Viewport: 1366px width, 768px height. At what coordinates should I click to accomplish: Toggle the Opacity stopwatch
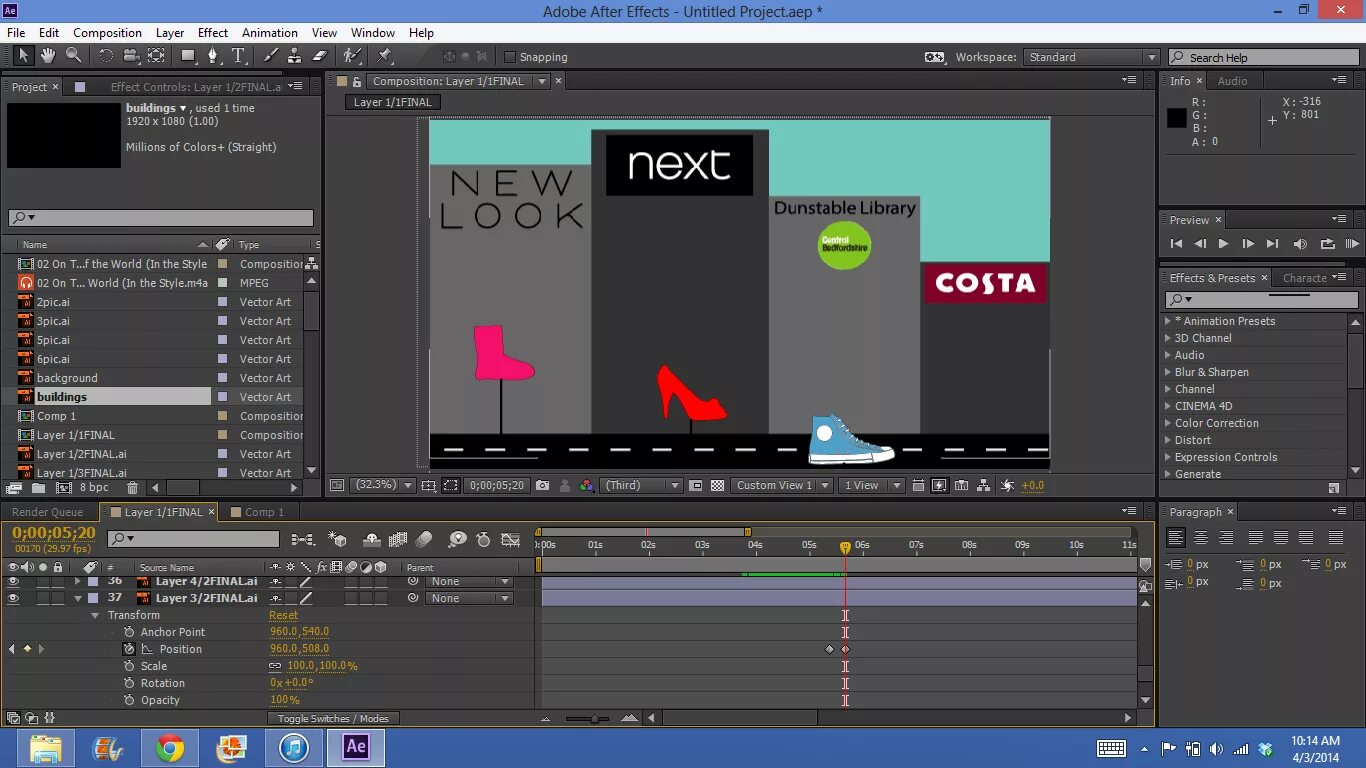(129, 700)
